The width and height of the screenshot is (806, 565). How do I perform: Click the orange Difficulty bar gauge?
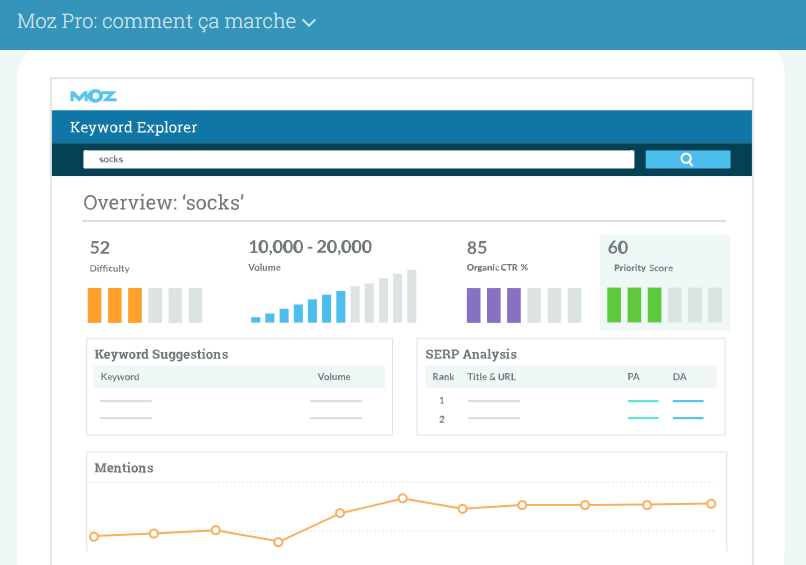pyautogui.click(x=145, y=305)
